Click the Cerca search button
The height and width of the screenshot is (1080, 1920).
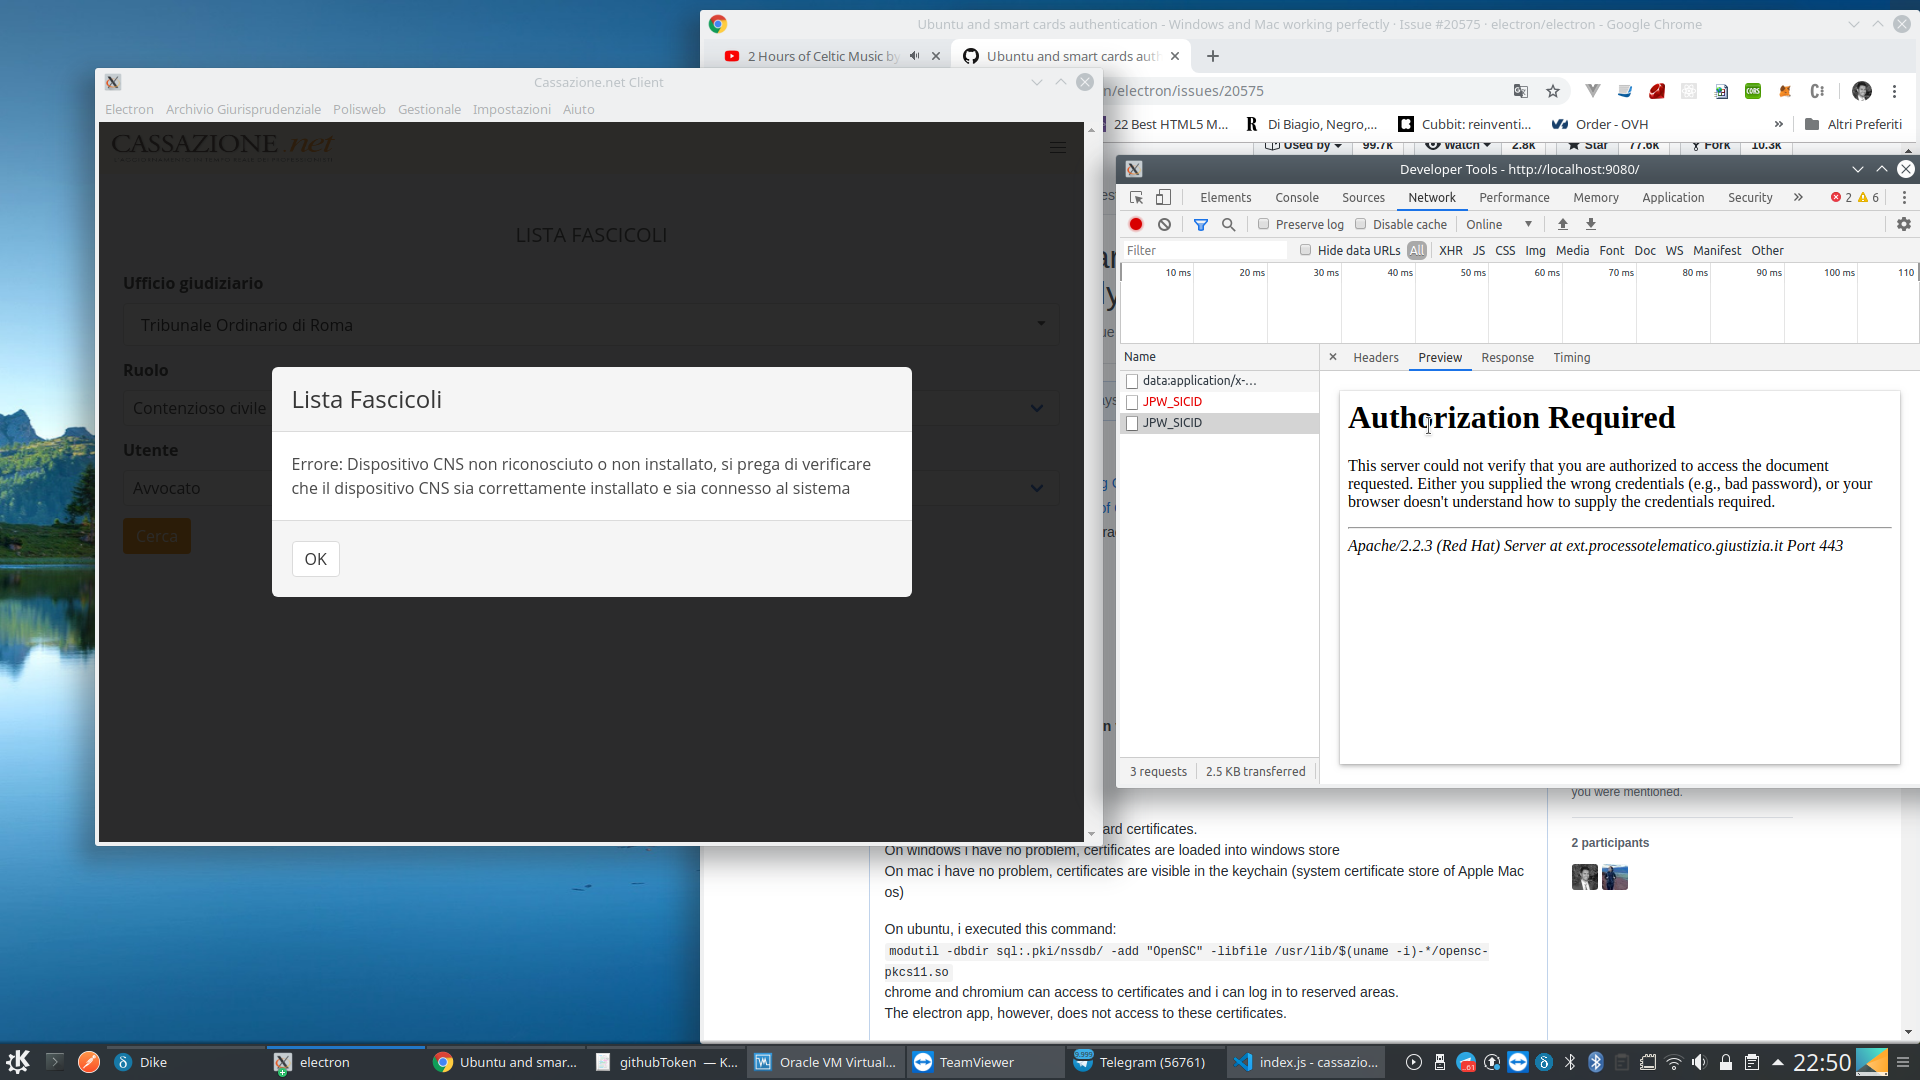coord(156,536)
